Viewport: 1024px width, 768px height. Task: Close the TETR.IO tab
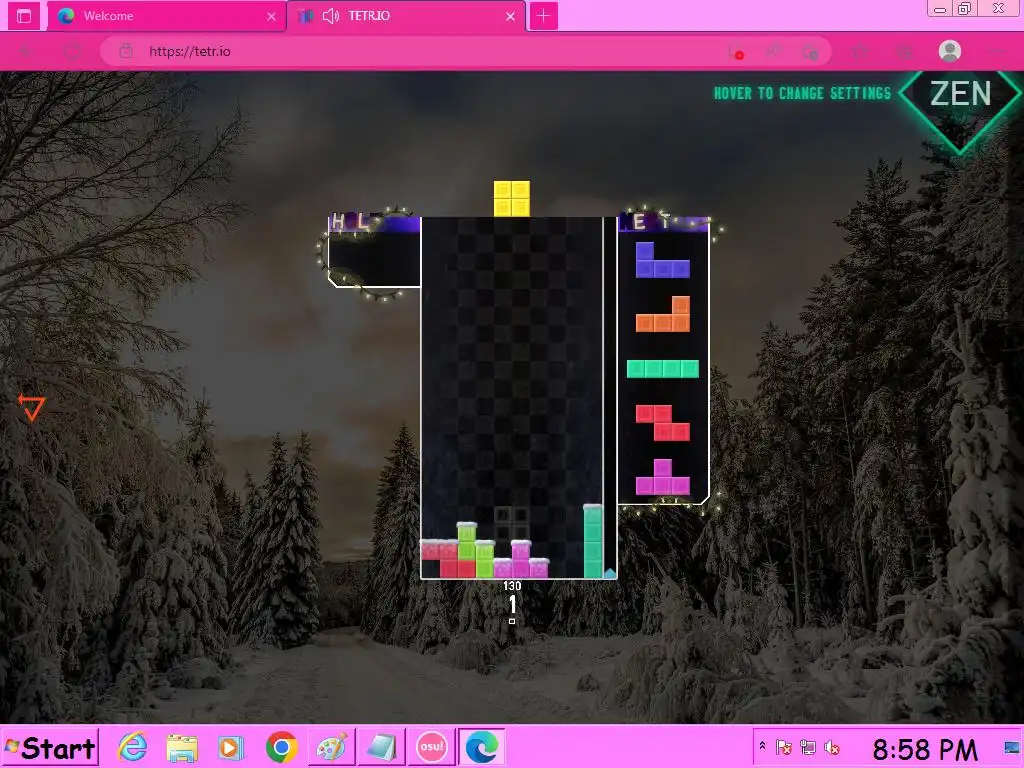pyautogui.click(x=510, y=16)
